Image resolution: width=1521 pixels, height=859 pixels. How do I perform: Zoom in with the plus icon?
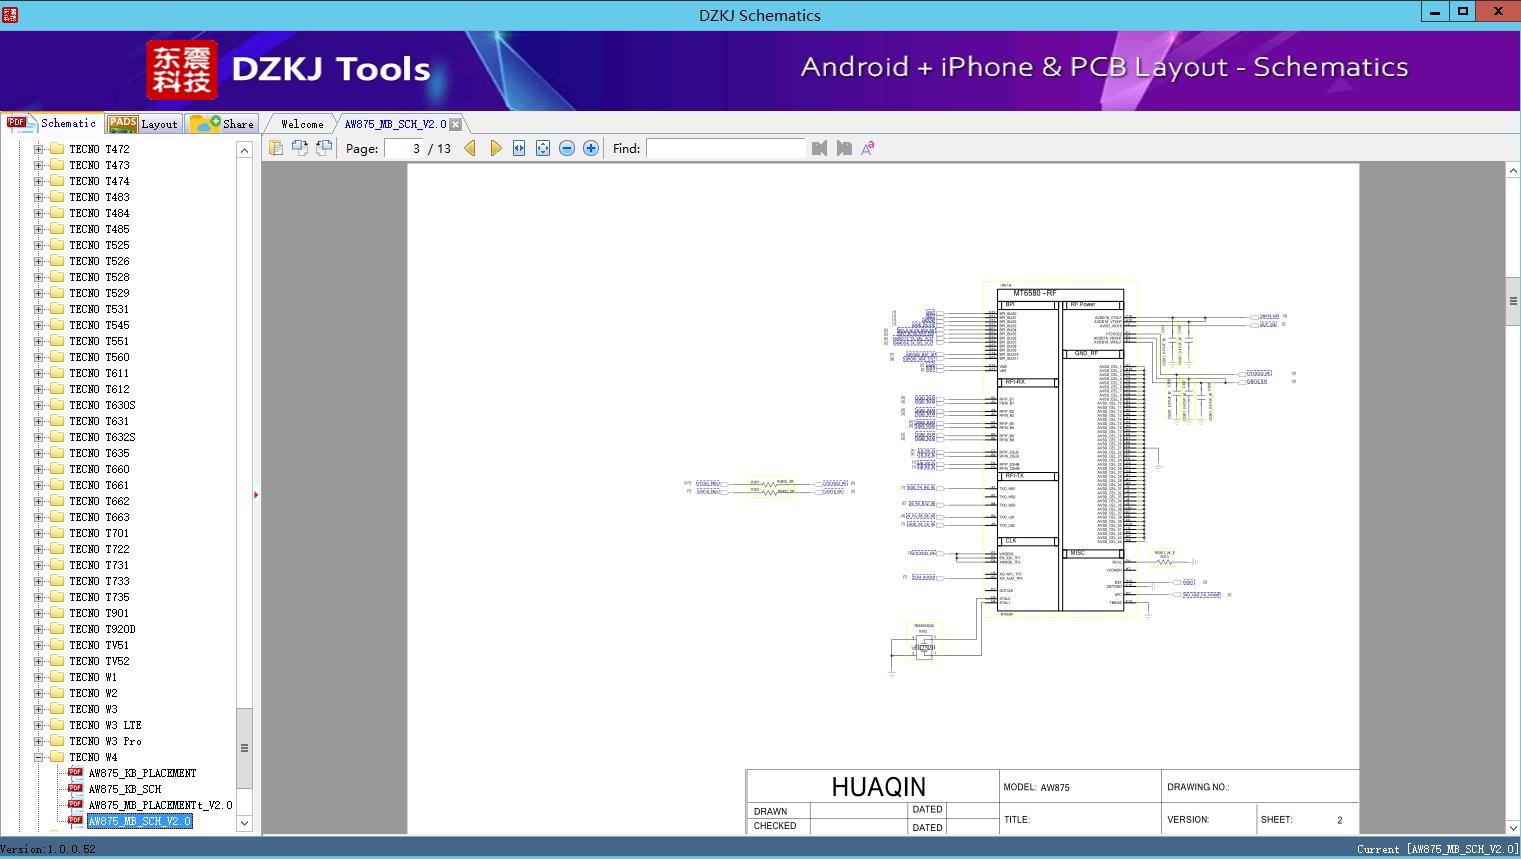pyautogui.click(x=591, y=148)
